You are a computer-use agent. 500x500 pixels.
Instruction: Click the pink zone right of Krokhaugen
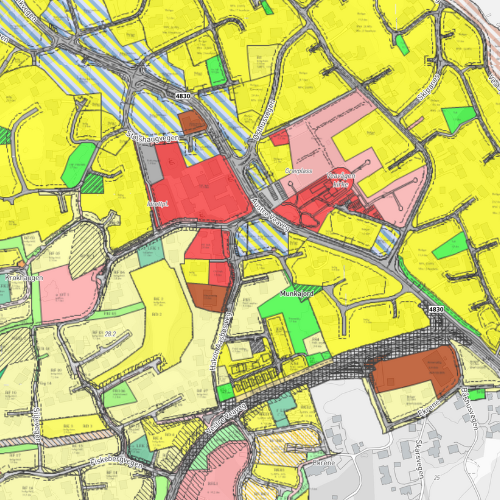pyautogui.click(x=69, y=294)
